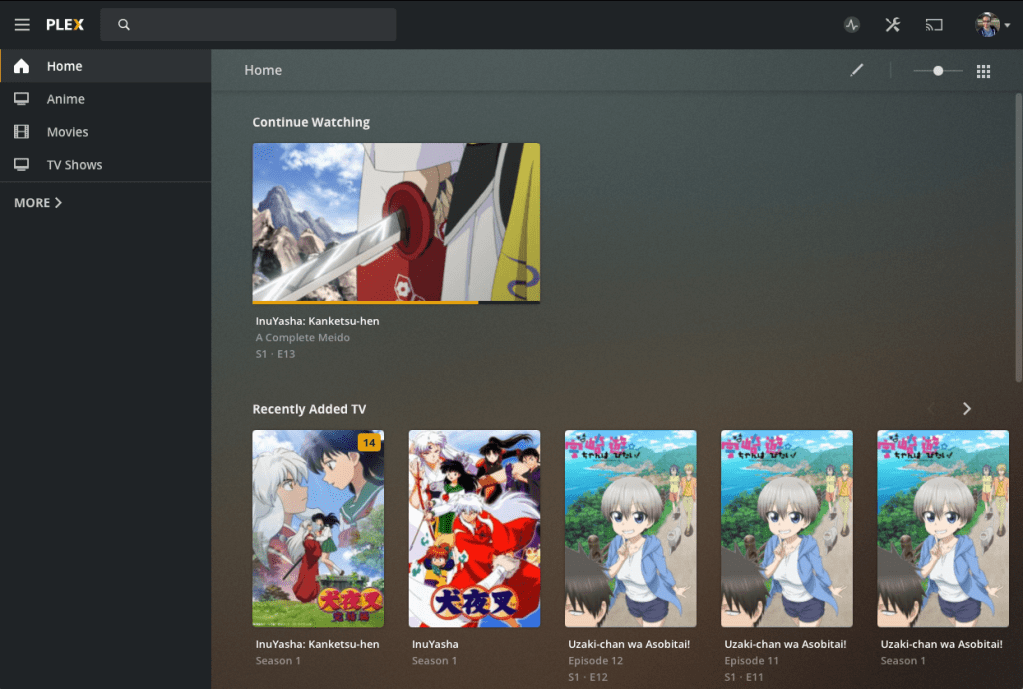Open InuYasha Season 1 link
Viewport: 1023px width, 689px height.
(434, 660)
